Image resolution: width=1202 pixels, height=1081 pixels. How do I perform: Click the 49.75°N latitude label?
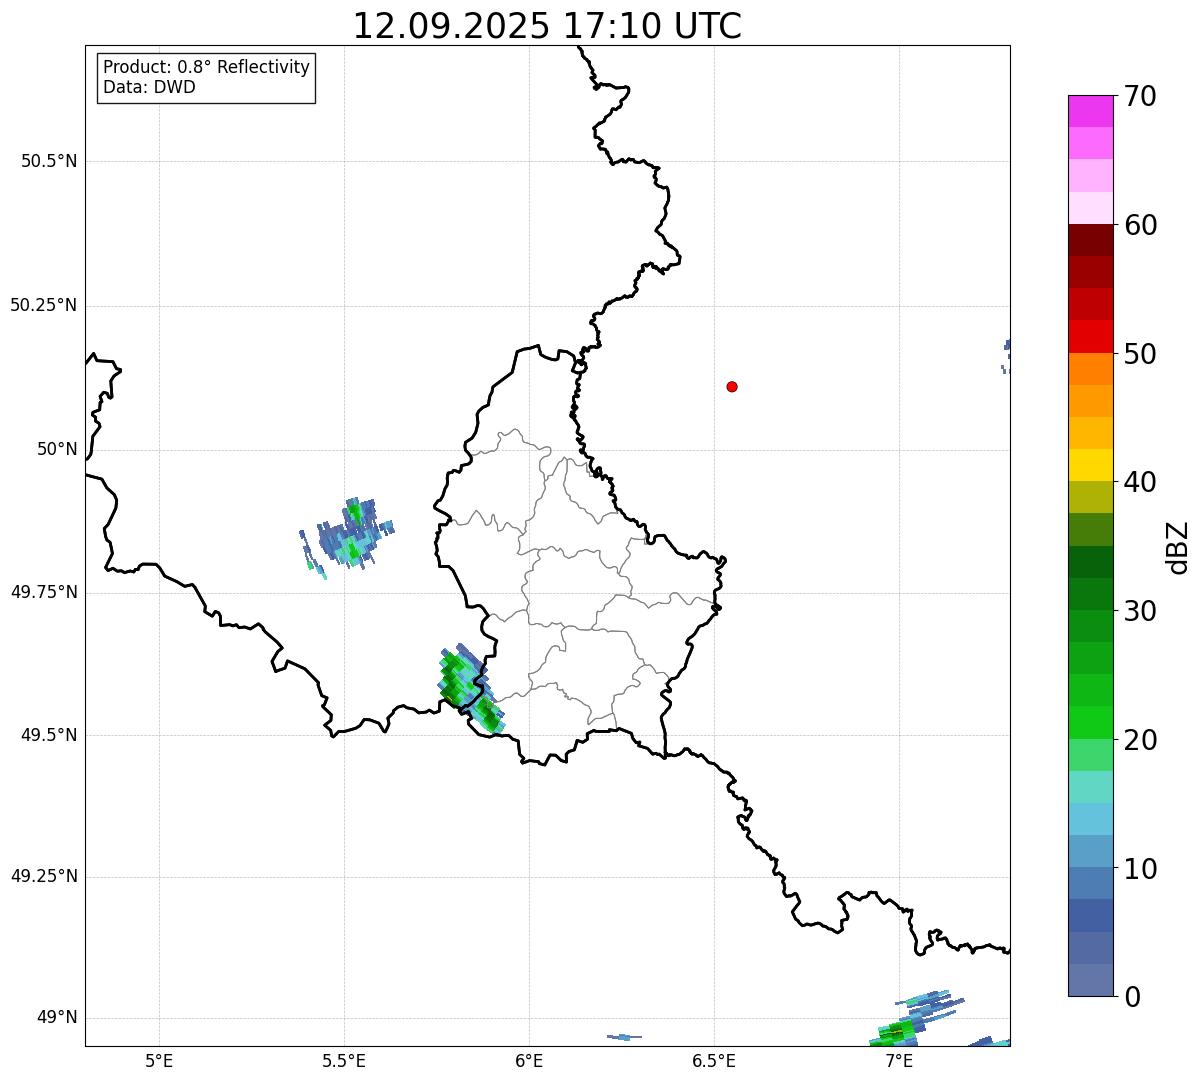tap(44, 592)
